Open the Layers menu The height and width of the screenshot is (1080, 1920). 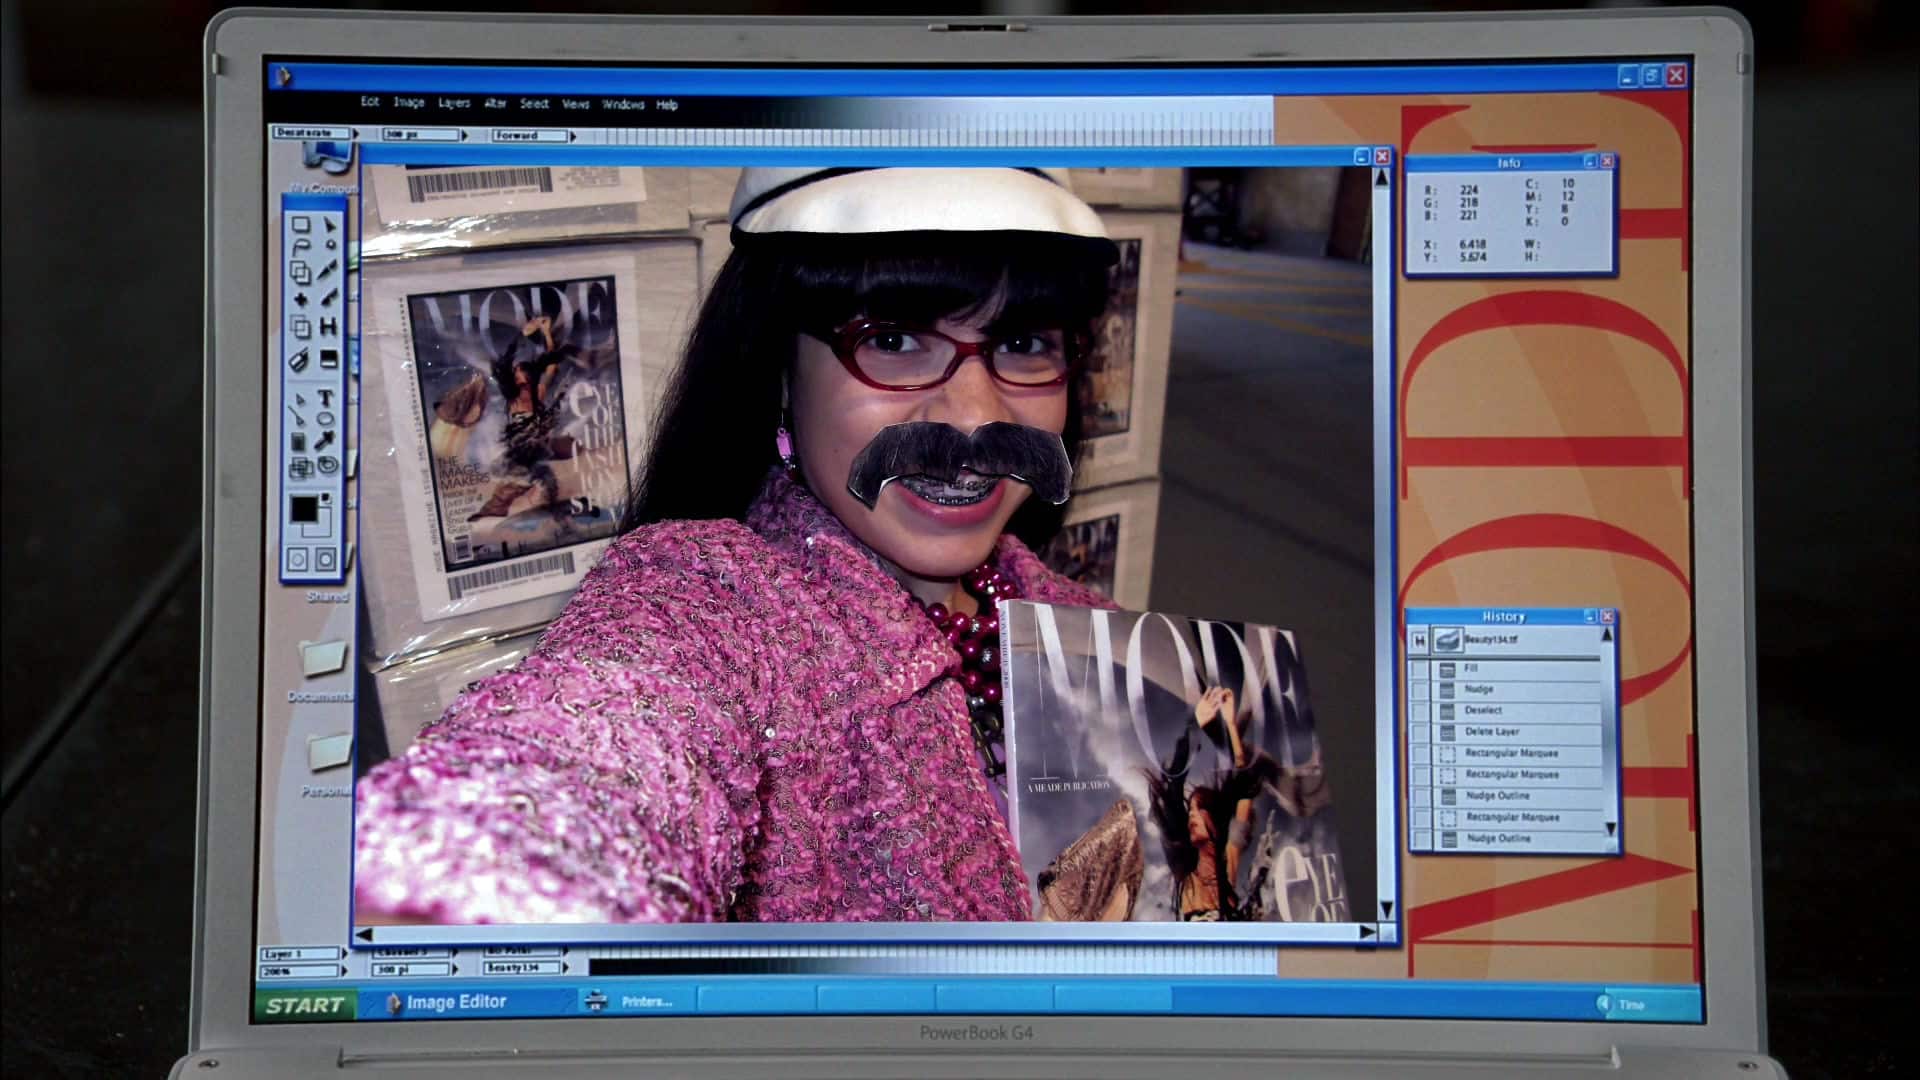pyautogui.click(x=453, y=103)
